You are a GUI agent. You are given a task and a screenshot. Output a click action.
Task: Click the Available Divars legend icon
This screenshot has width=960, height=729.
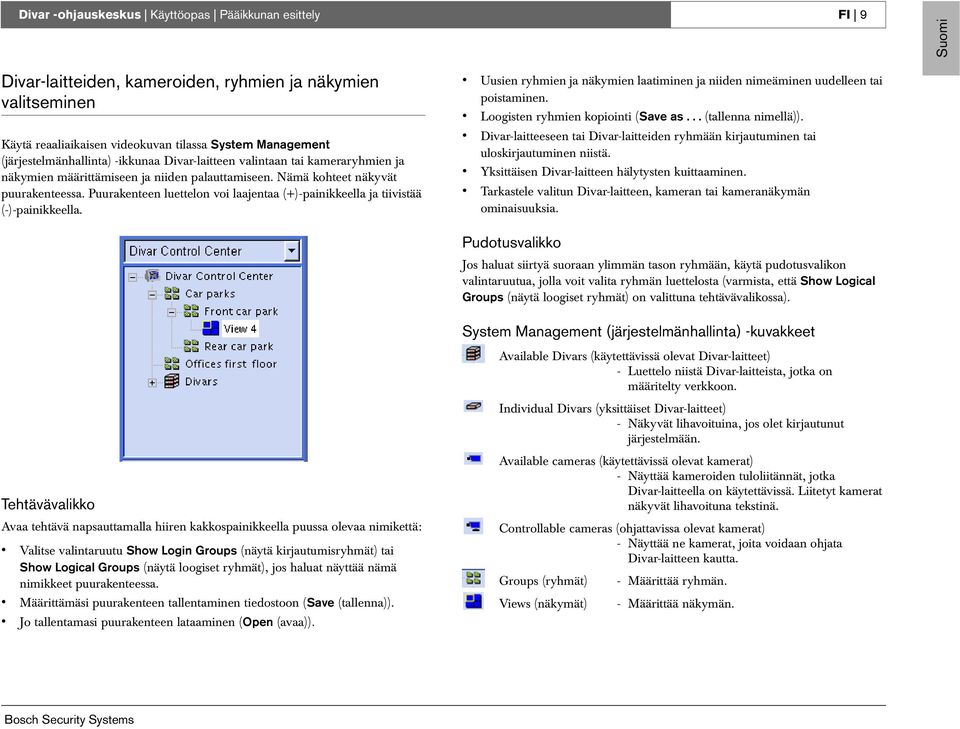point(473,354)
